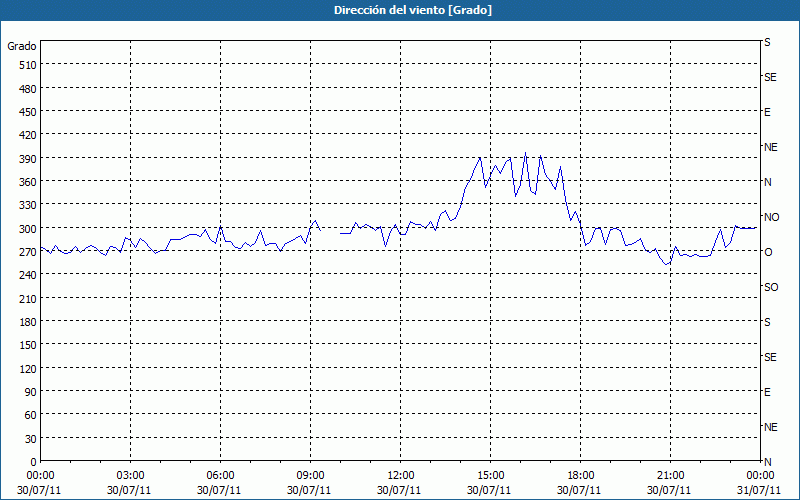800x500 pixels.
Task: Click the 30/07/11 date under 12:00
Action: click(399, 490)
